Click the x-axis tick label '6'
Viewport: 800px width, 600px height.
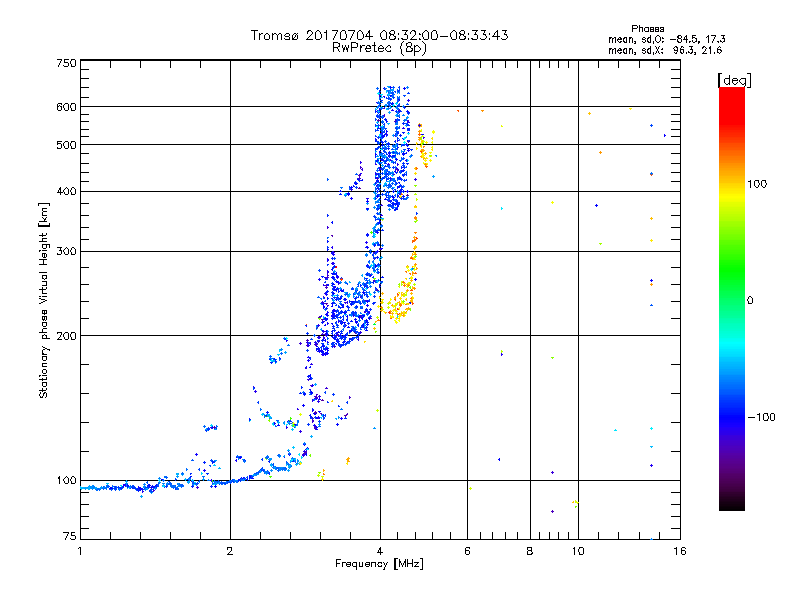pos(467,551)
